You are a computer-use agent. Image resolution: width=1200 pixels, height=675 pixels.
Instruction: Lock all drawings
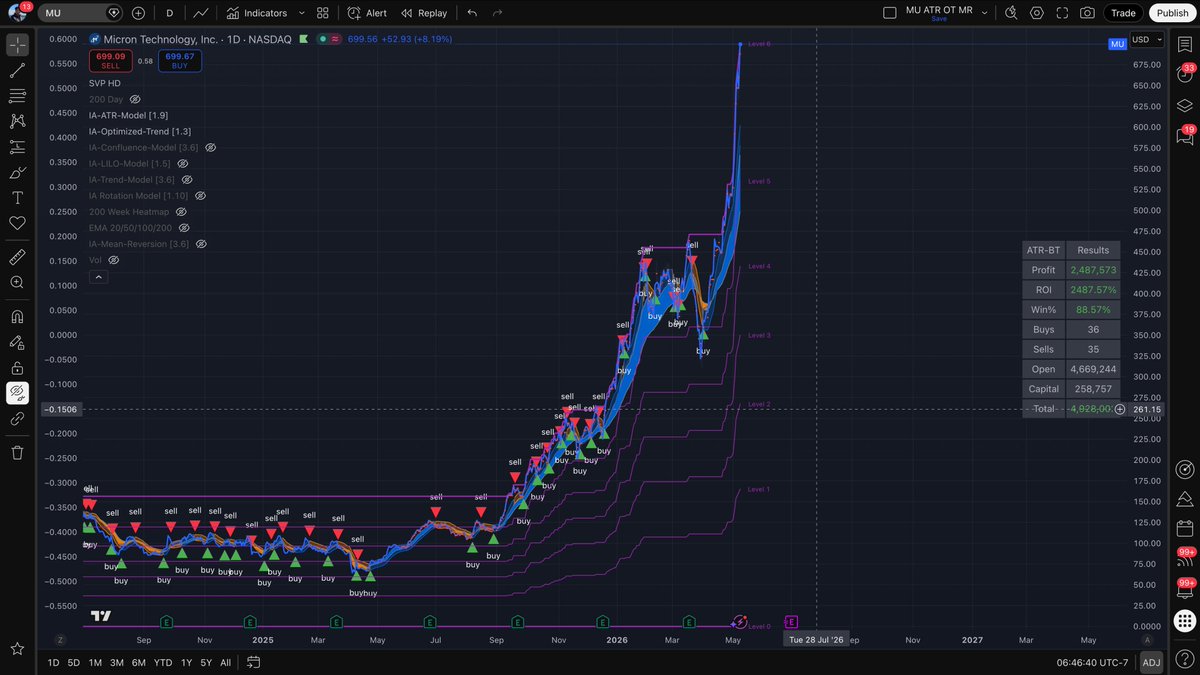(17, 368)
